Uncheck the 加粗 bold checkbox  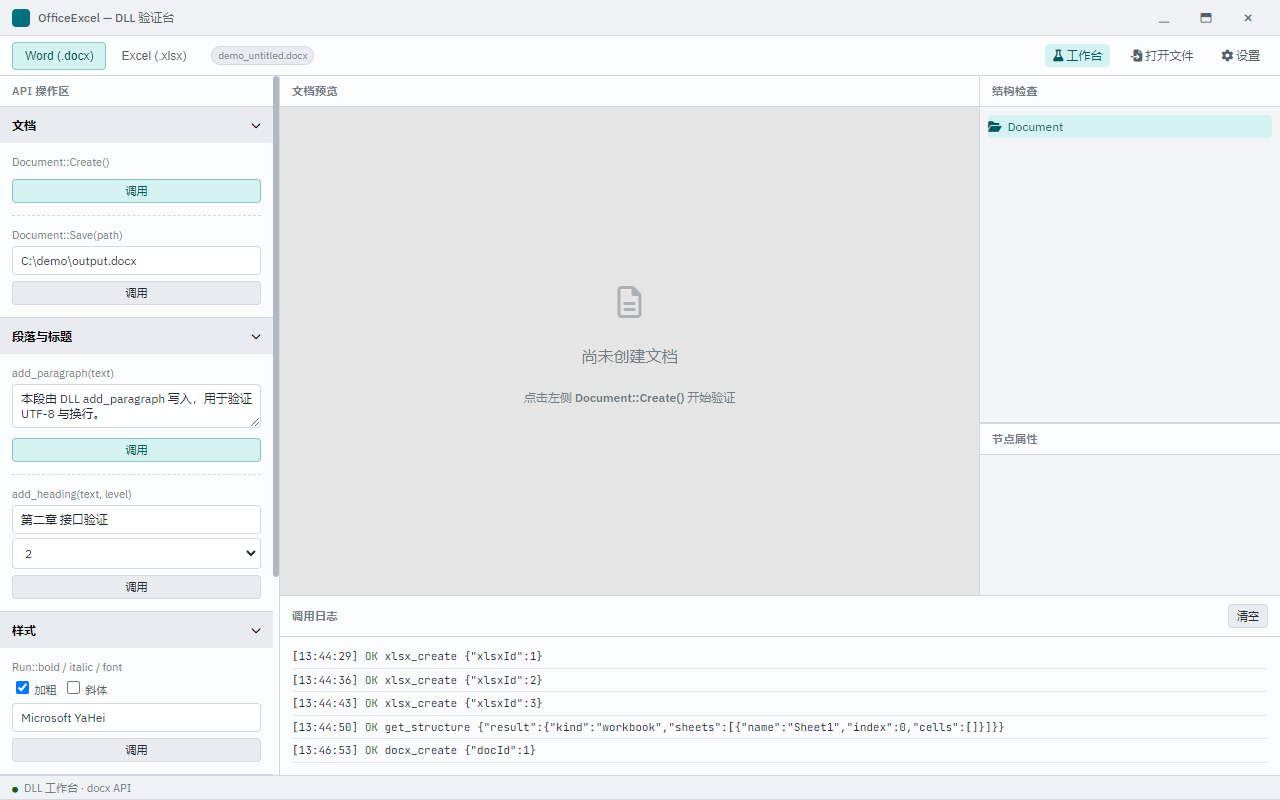click(x=23, y=688)
